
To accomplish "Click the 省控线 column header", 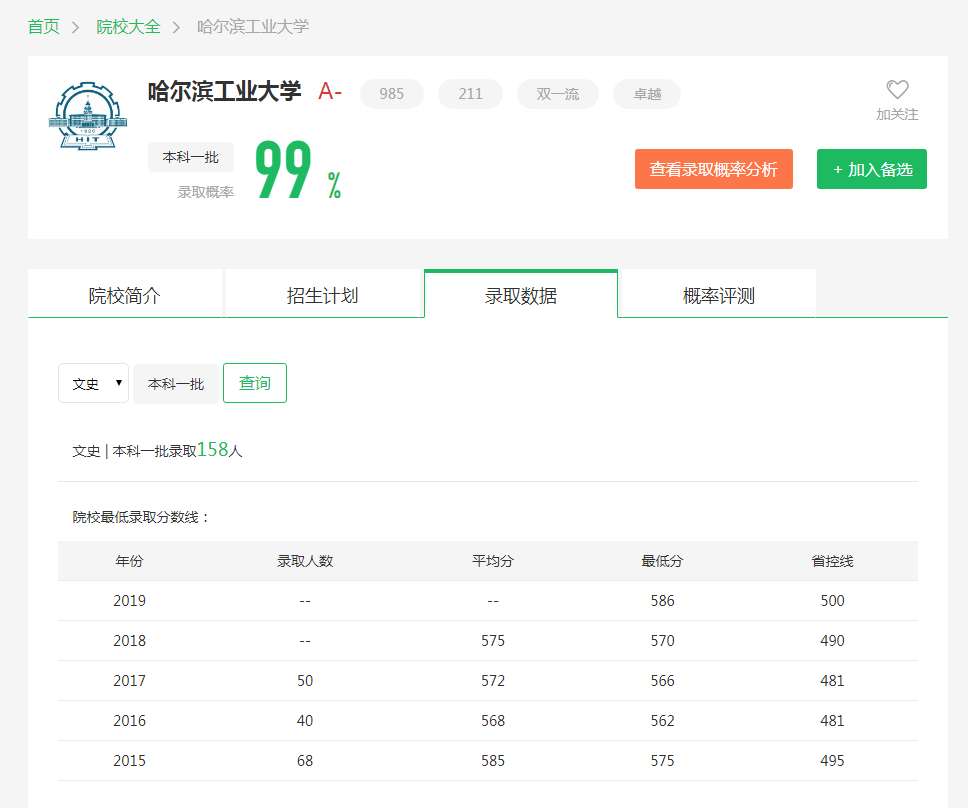I will [832, 561].
